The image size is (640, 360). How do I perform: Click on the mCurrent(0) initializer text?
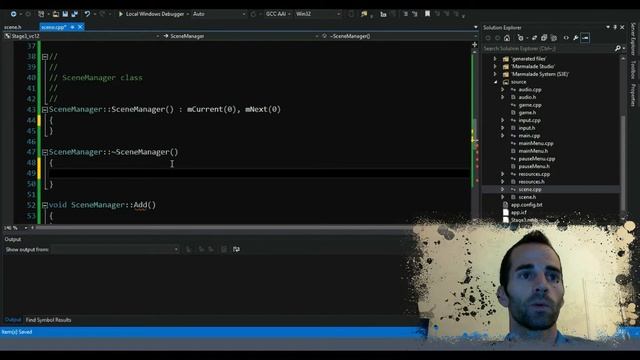[211, 109]
